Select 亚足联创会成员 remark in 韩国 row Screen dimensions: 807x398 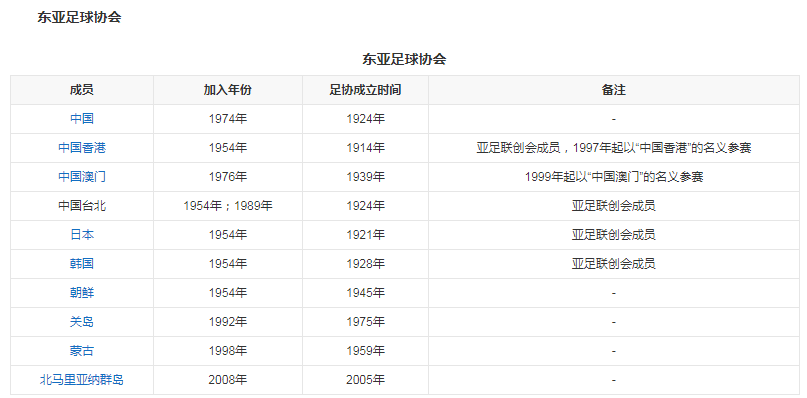[613, 264]
